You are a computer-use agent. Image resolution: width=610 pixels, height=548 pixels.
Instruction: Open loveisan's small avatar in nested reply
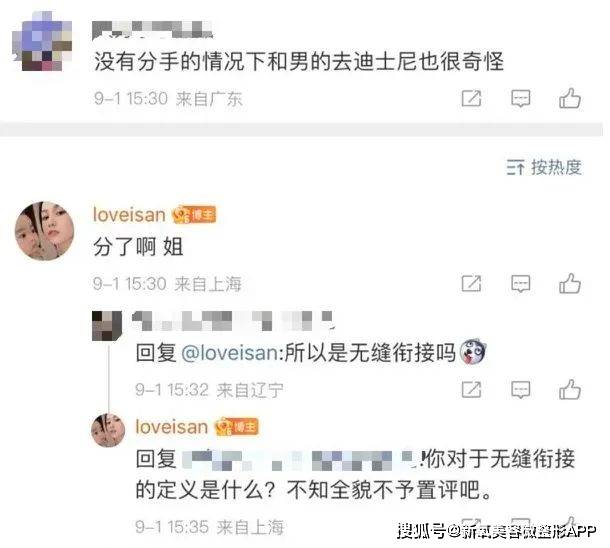tap(108, 430)
